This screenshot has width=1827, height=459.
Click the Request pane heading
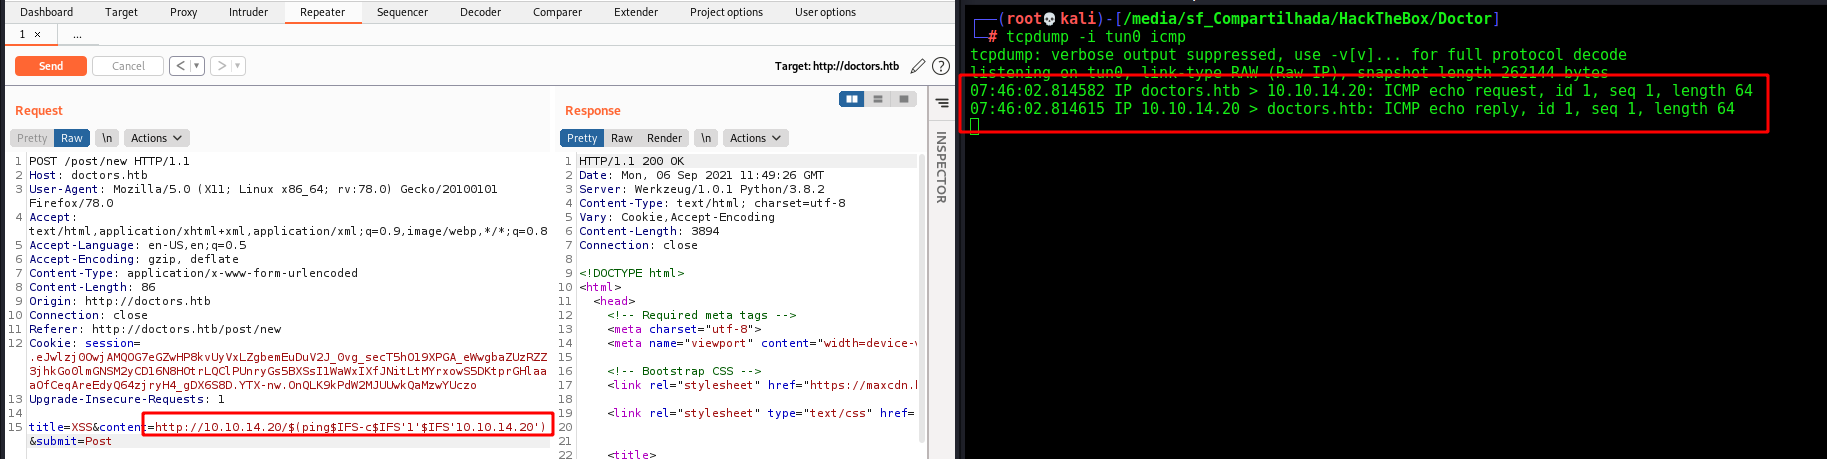click(x=39, y=111)
